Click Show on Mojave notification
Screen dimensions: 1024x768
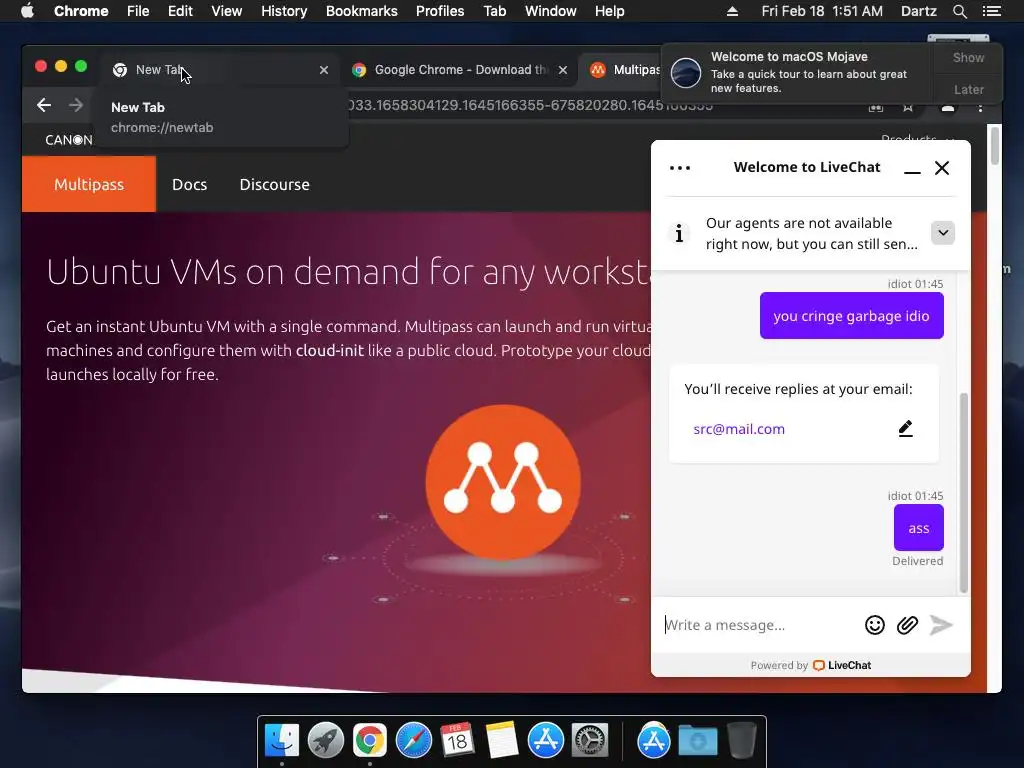pos(968,57)
